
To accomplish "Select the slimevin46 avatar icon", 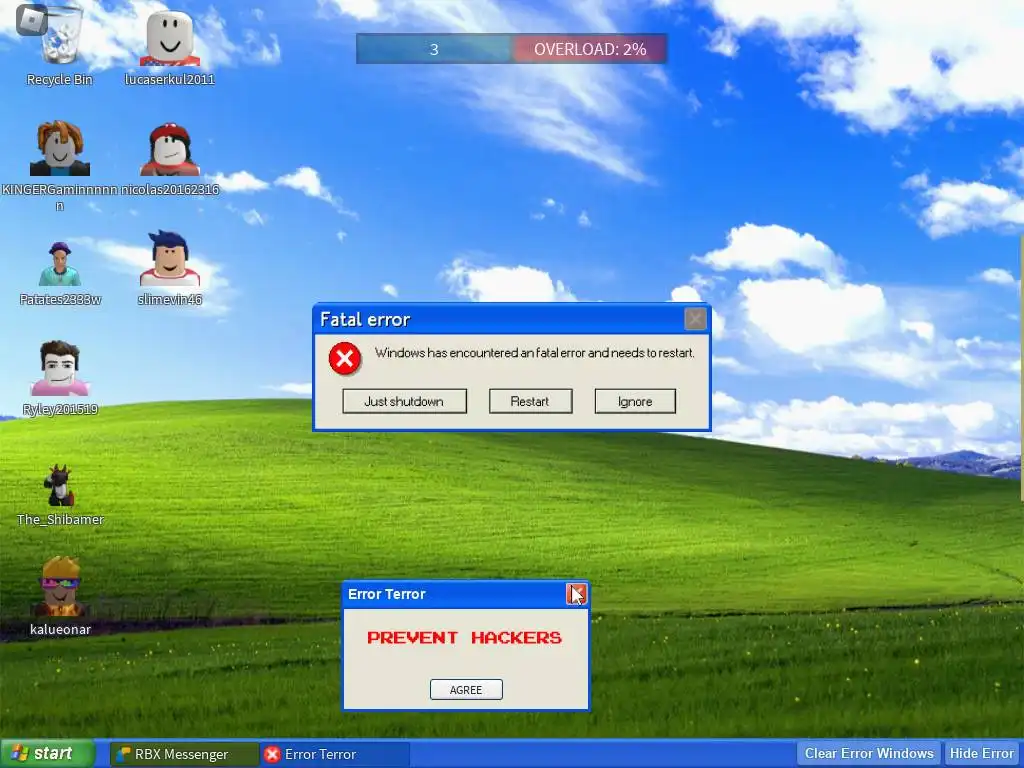I will pyautogui.click(x=170, y=259).
